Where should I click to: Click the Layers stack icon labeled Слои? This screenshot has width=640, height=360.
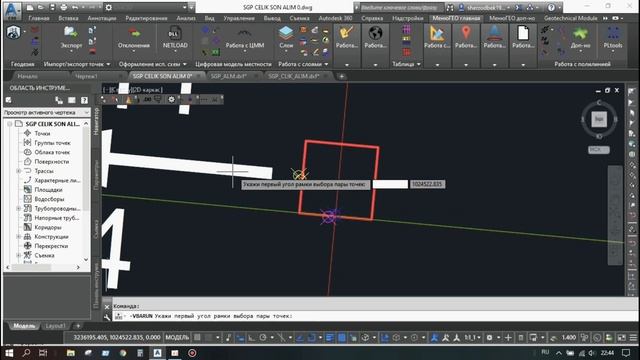pyautogui.click(x=286, y=33)
